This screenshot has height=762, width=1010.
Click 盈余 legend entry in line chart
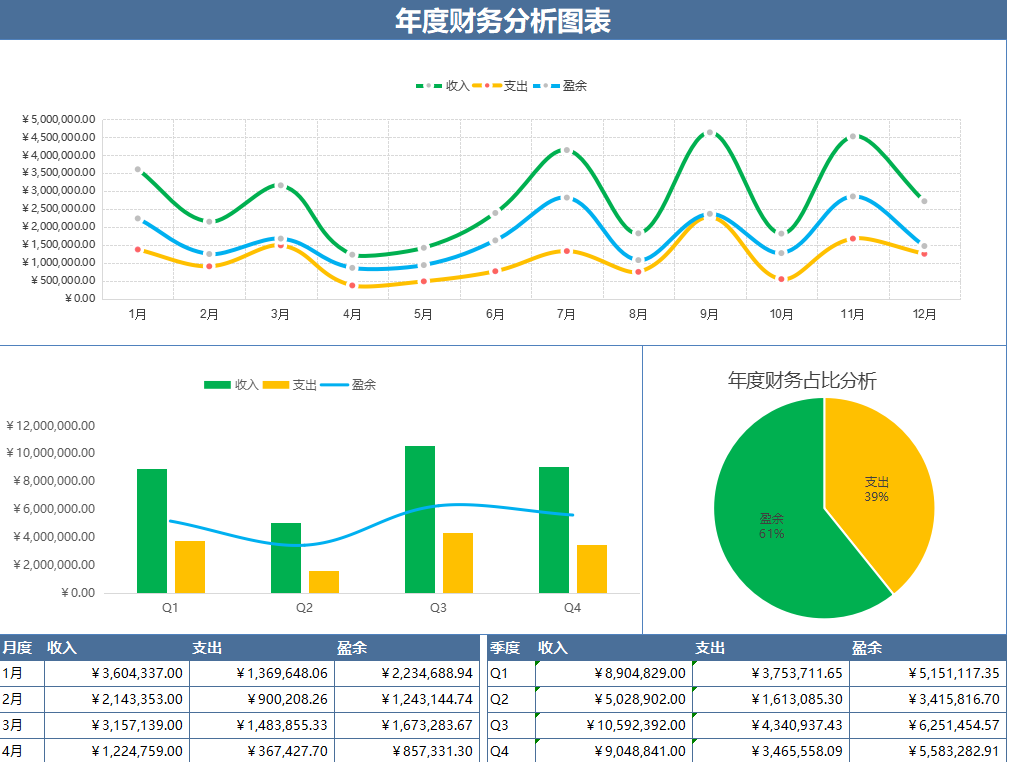click(559, 86)
